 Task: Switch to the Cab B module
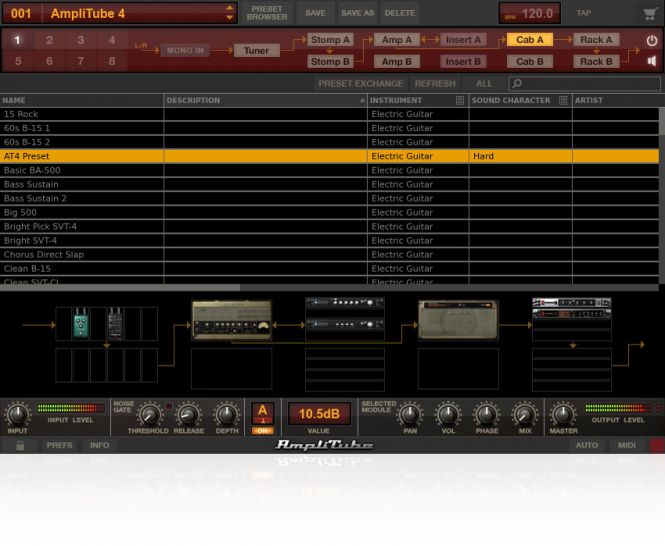[x=530, y=62]
